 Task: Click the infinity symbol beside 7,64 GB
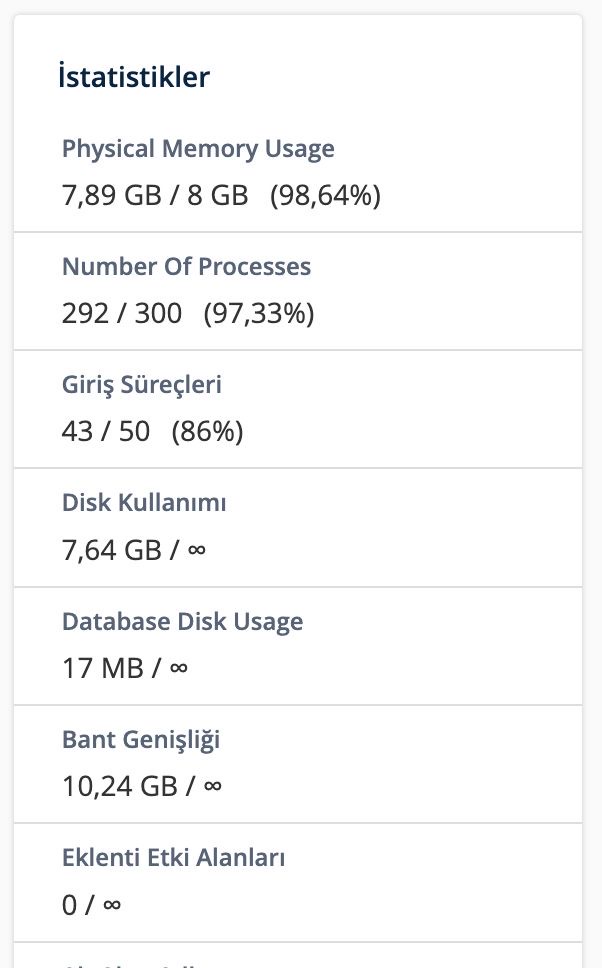pos(196,549)
